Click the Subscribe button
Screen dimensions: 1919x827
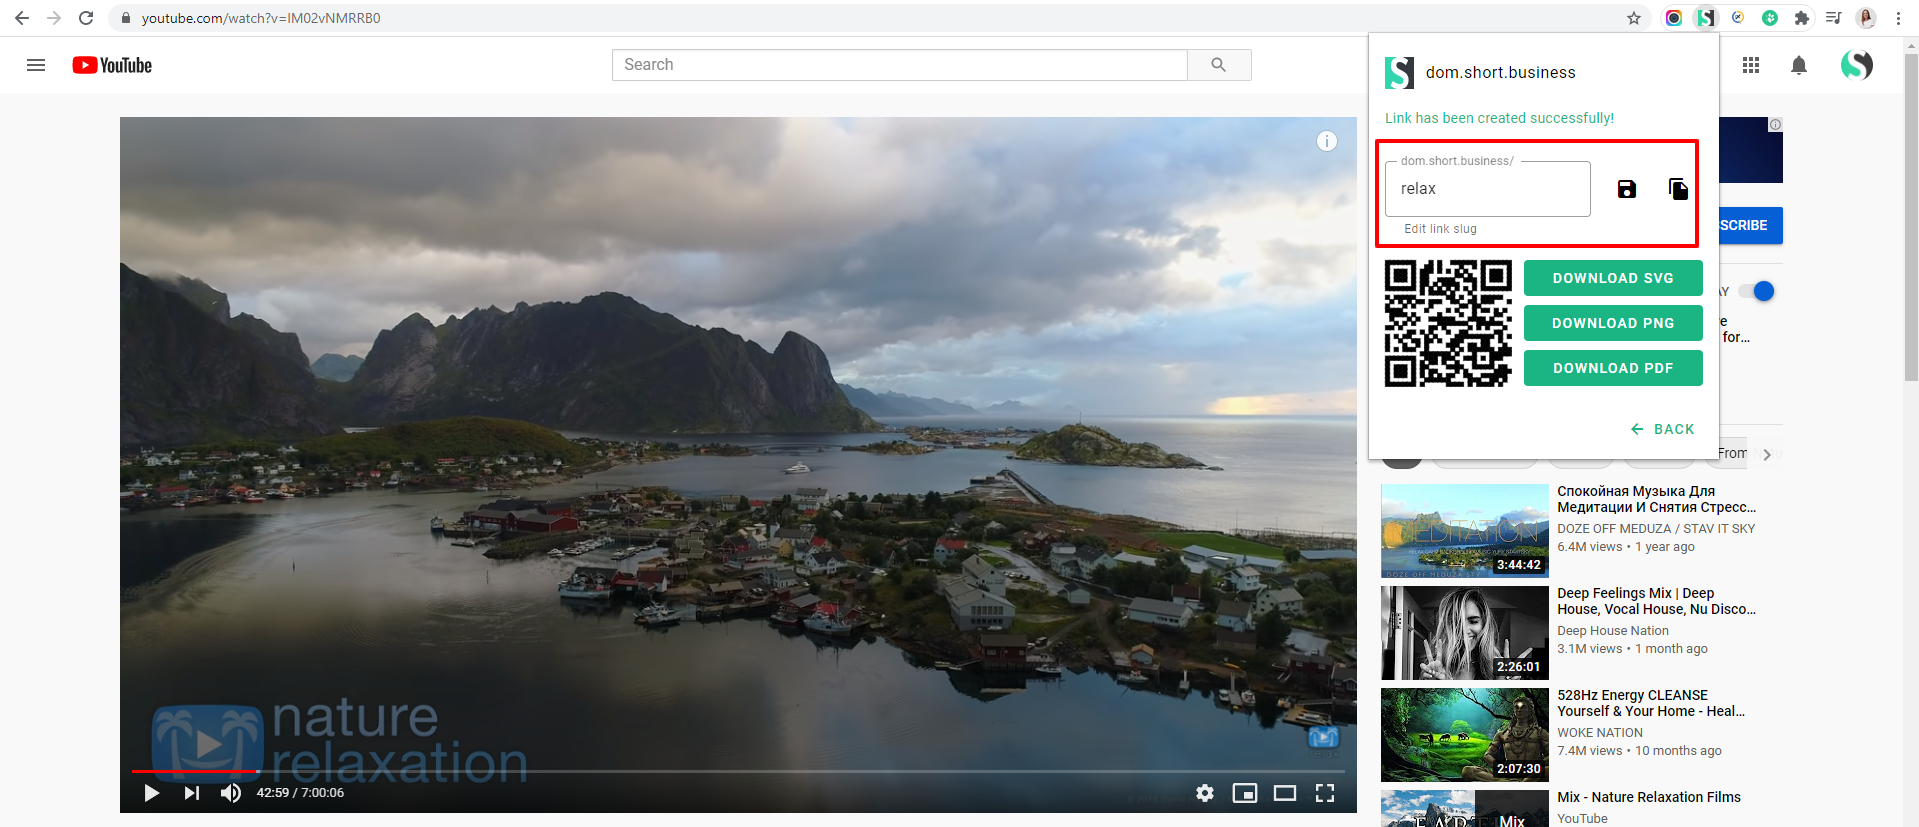(1750, 225)
